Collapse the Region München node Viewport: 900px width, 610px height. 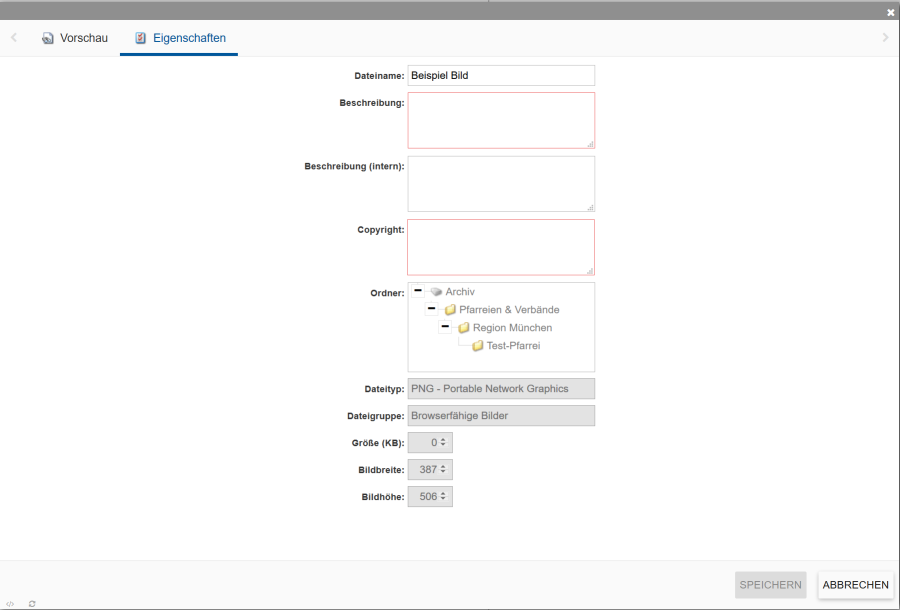(x=445, y=327)
